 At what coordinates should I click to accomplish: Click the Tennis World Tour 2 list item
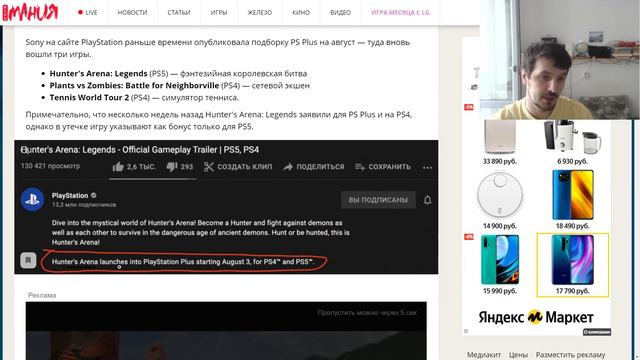(x=144, y=98)
